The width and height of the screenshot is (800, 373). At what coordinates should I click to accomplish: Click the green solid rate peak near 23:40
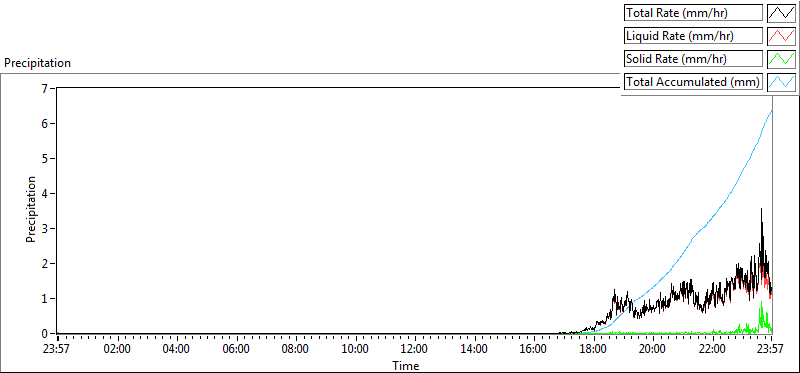tap(762, 303)
